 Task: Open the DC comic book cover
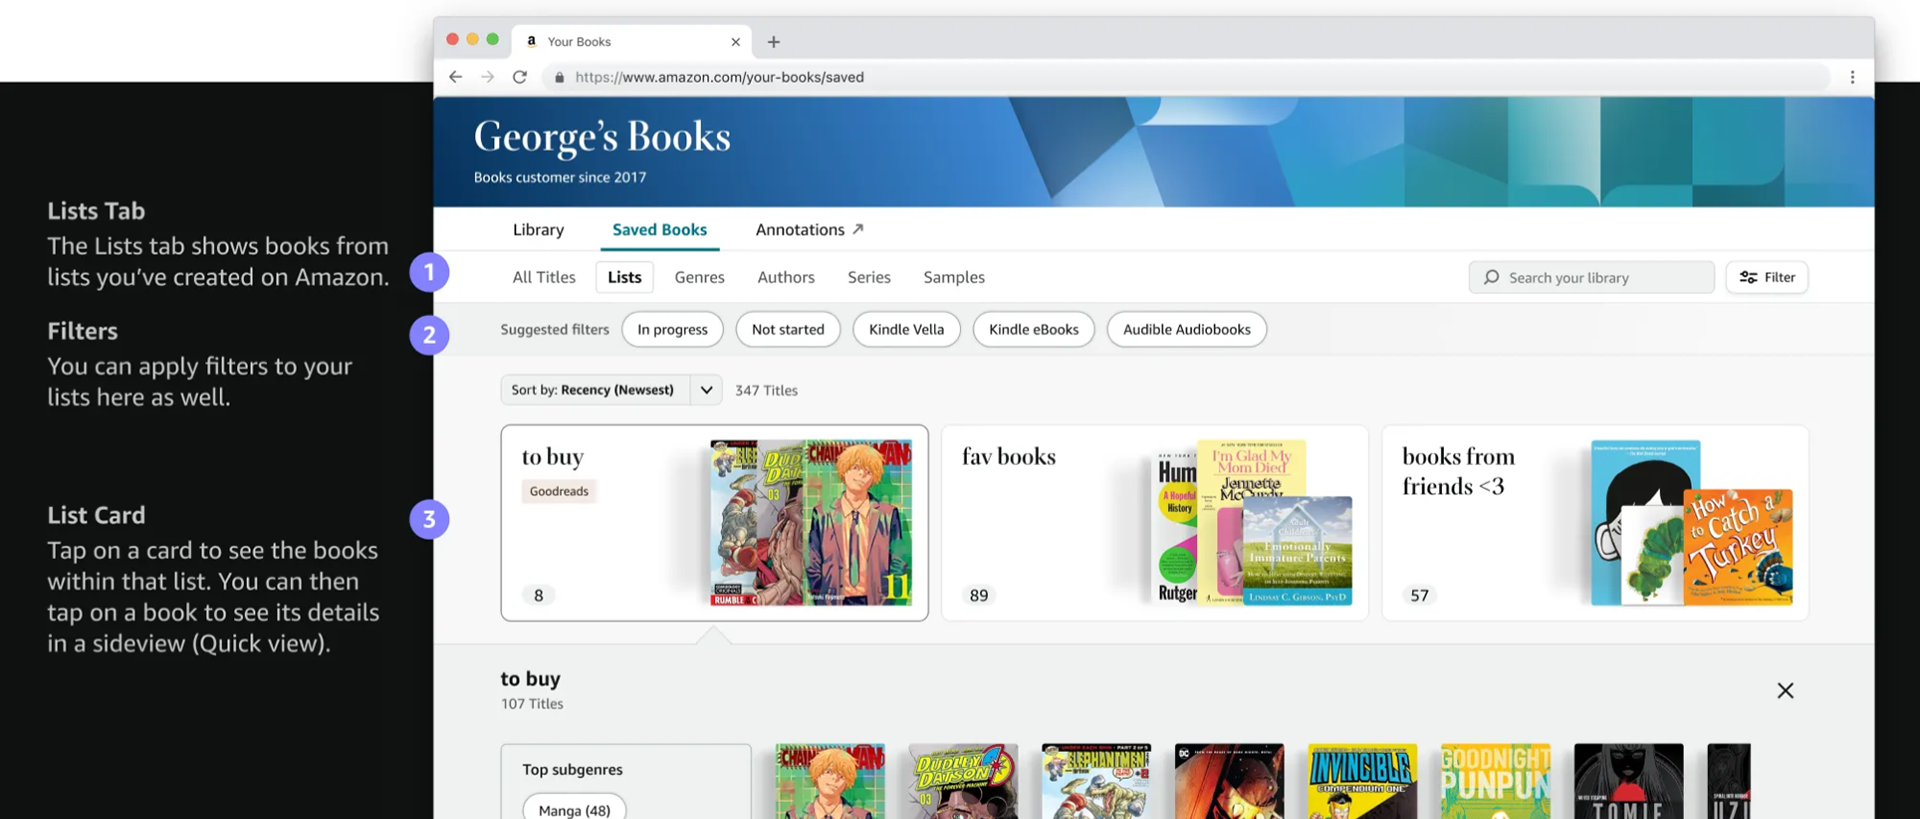click(x=1229, y=781)
